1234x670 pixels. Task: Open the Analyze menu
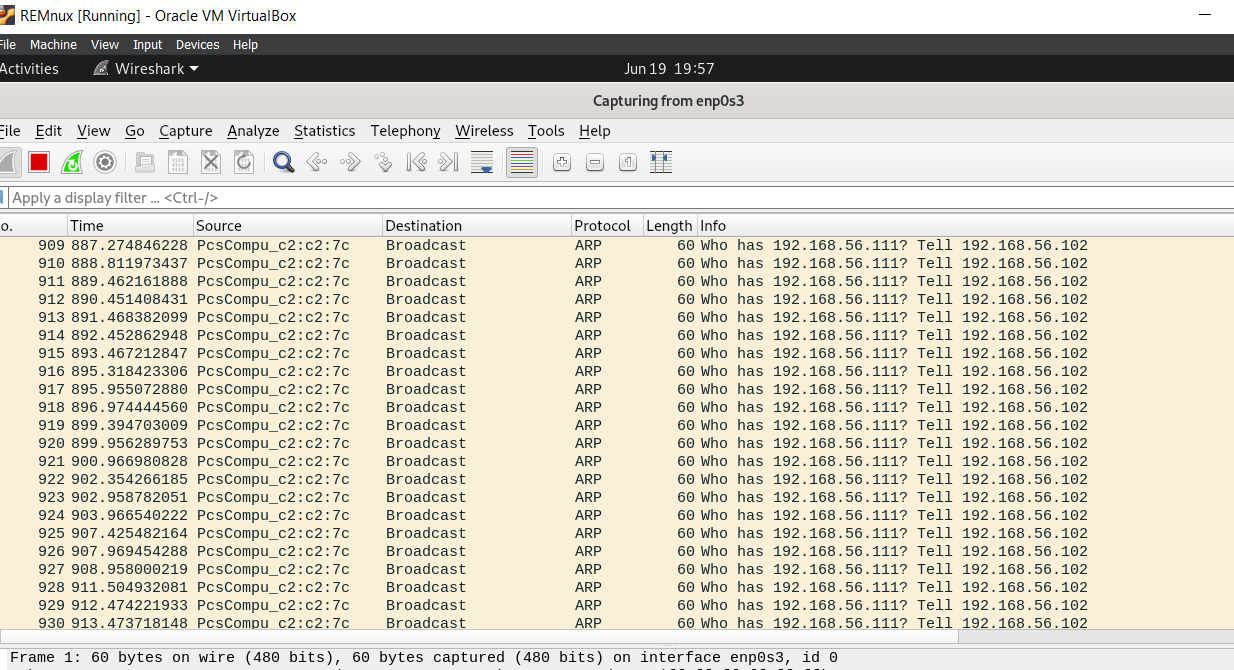click(x=253, y=131)
